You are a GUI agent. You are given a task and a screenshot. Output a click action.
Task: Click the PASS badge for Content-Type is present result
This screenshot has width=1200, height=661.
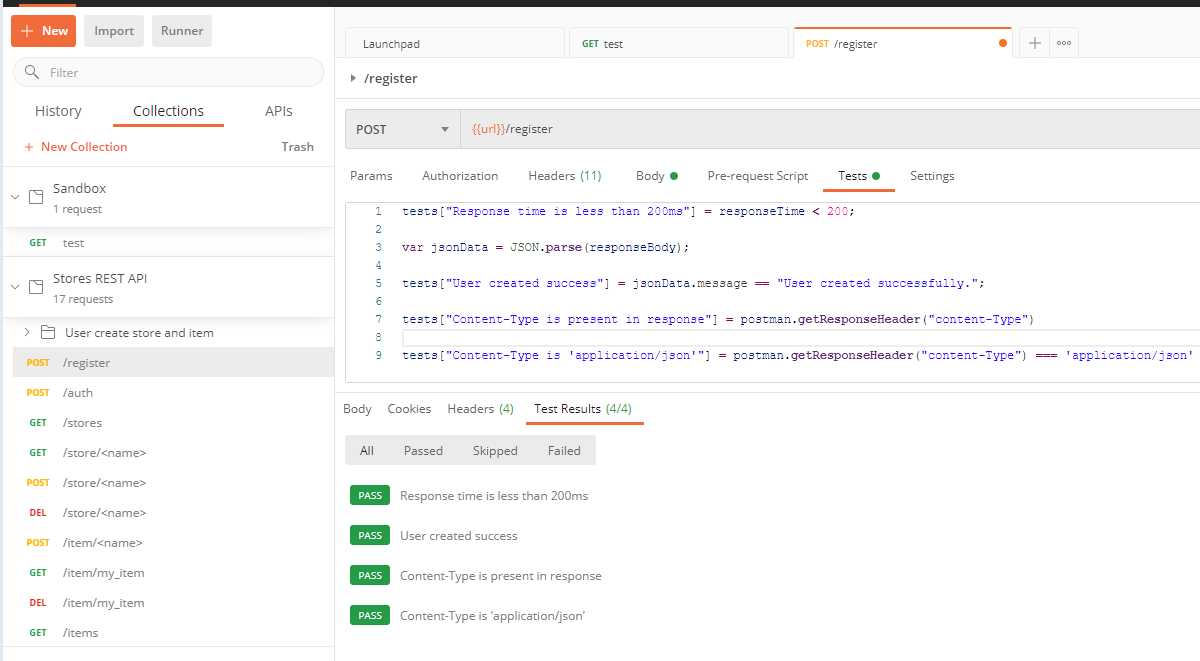[370, 576]
